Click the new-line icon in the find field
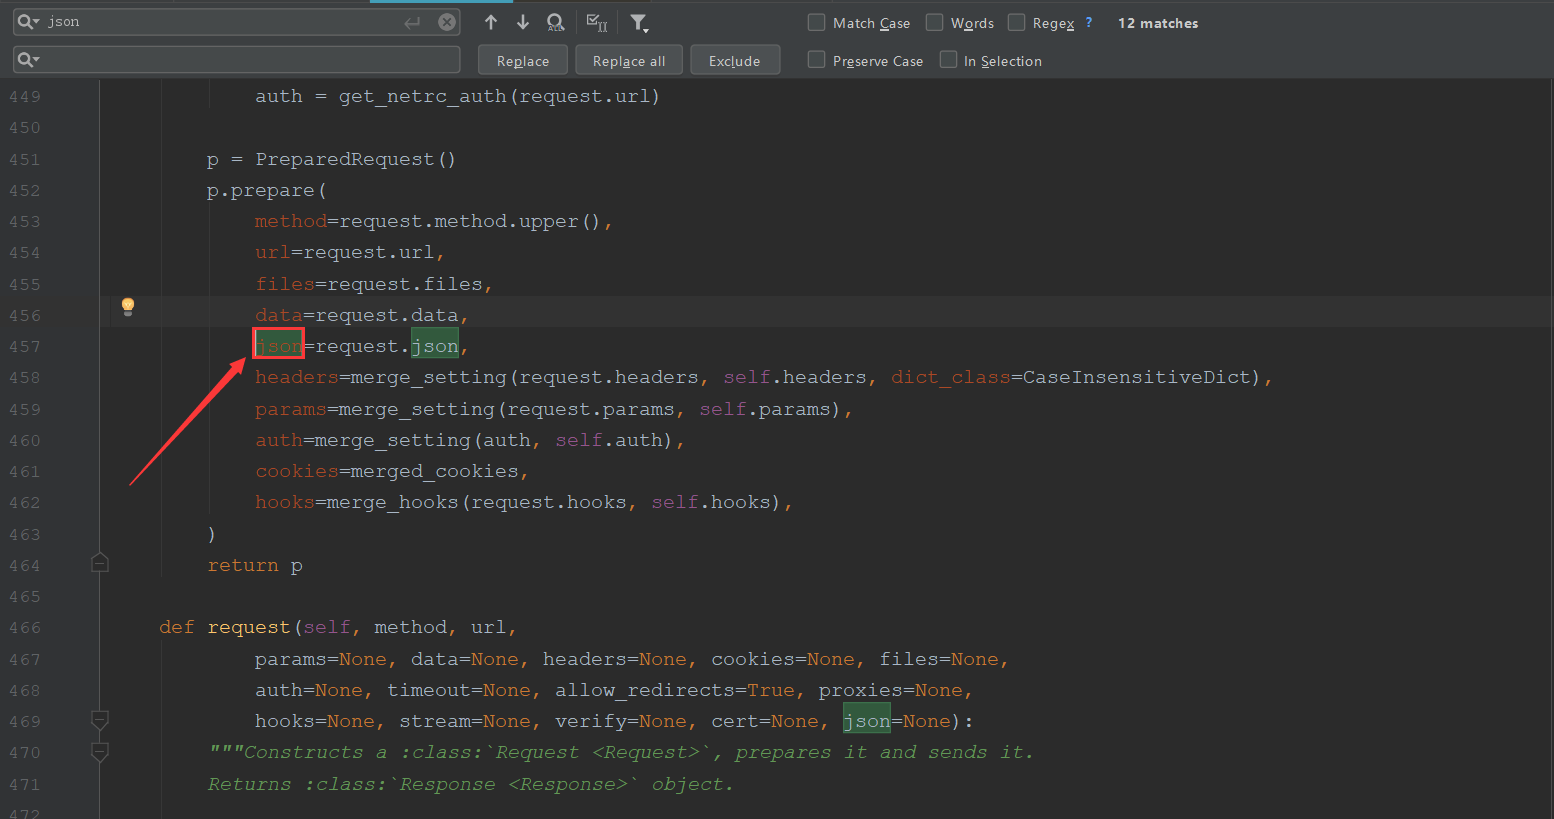The image size is (1554, 819). click(x=412, y=22)
